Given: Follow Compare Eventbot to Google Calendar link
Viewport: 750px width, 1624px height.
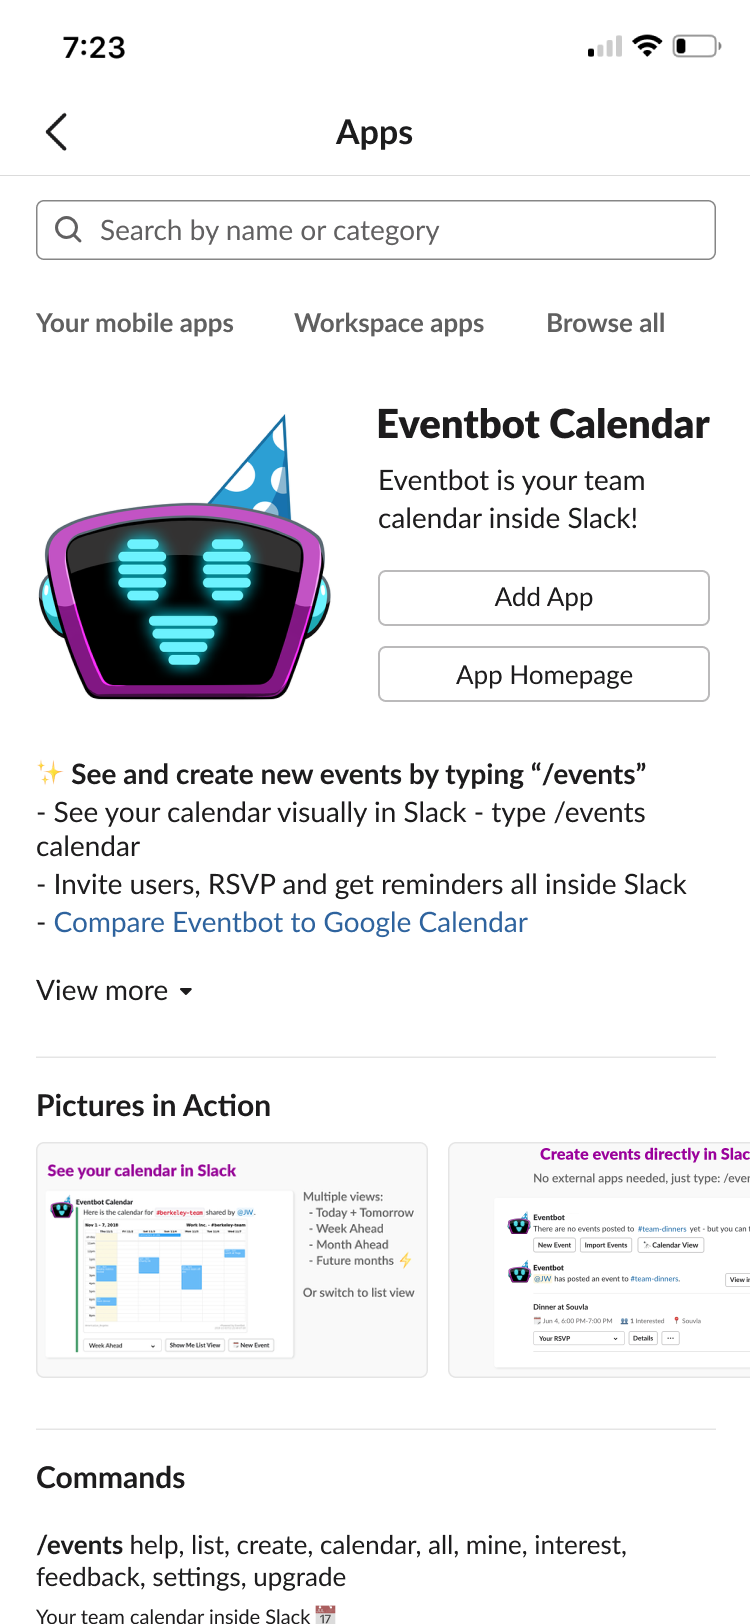Looking at the screenshot, I should 291,922.
